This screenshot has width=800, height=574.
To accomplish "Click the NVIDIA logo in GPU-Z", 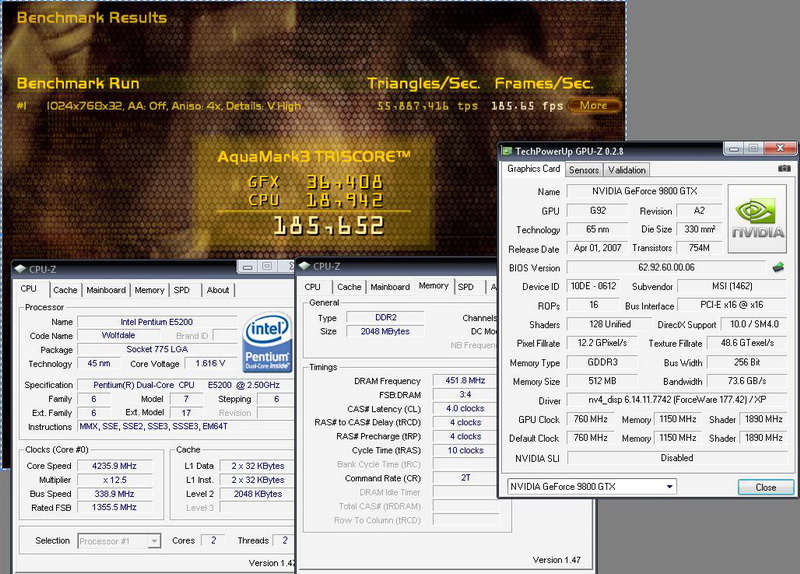I will pos(757,218).
